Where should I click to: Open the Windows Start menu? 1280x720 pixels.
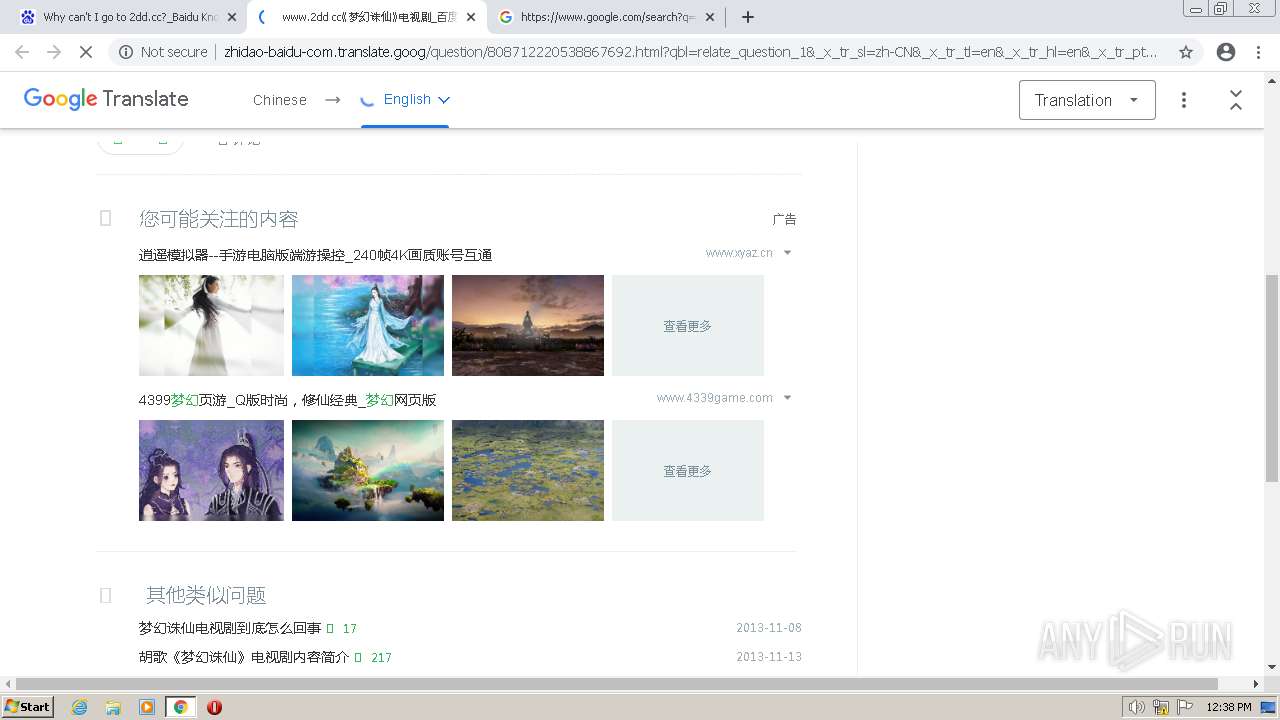(28, 706)
